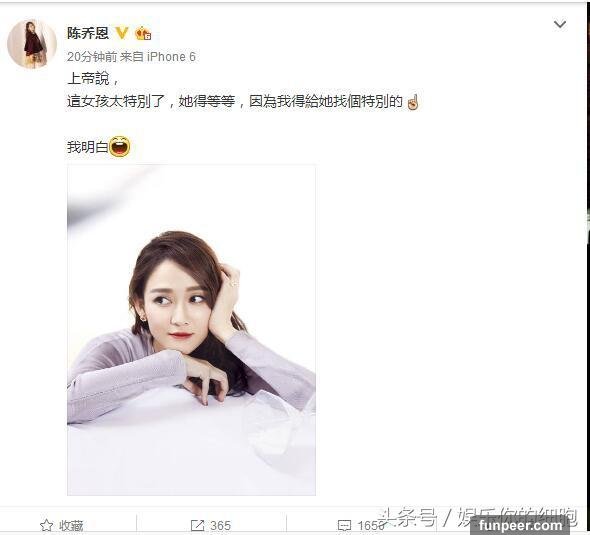Click the iPhone 6 source link
This screenshot has width=590, height=535.
click(171, 56)
